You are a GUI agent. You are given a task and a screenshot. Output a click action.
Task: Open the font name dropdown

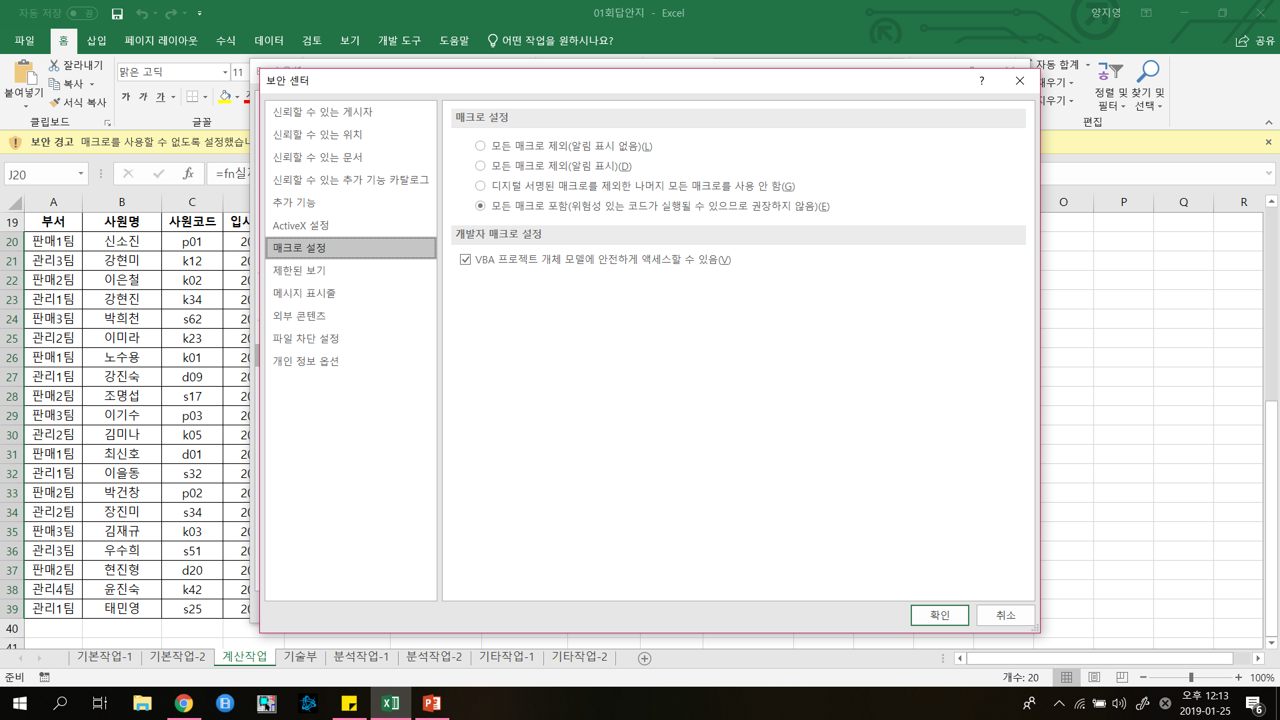224,72
